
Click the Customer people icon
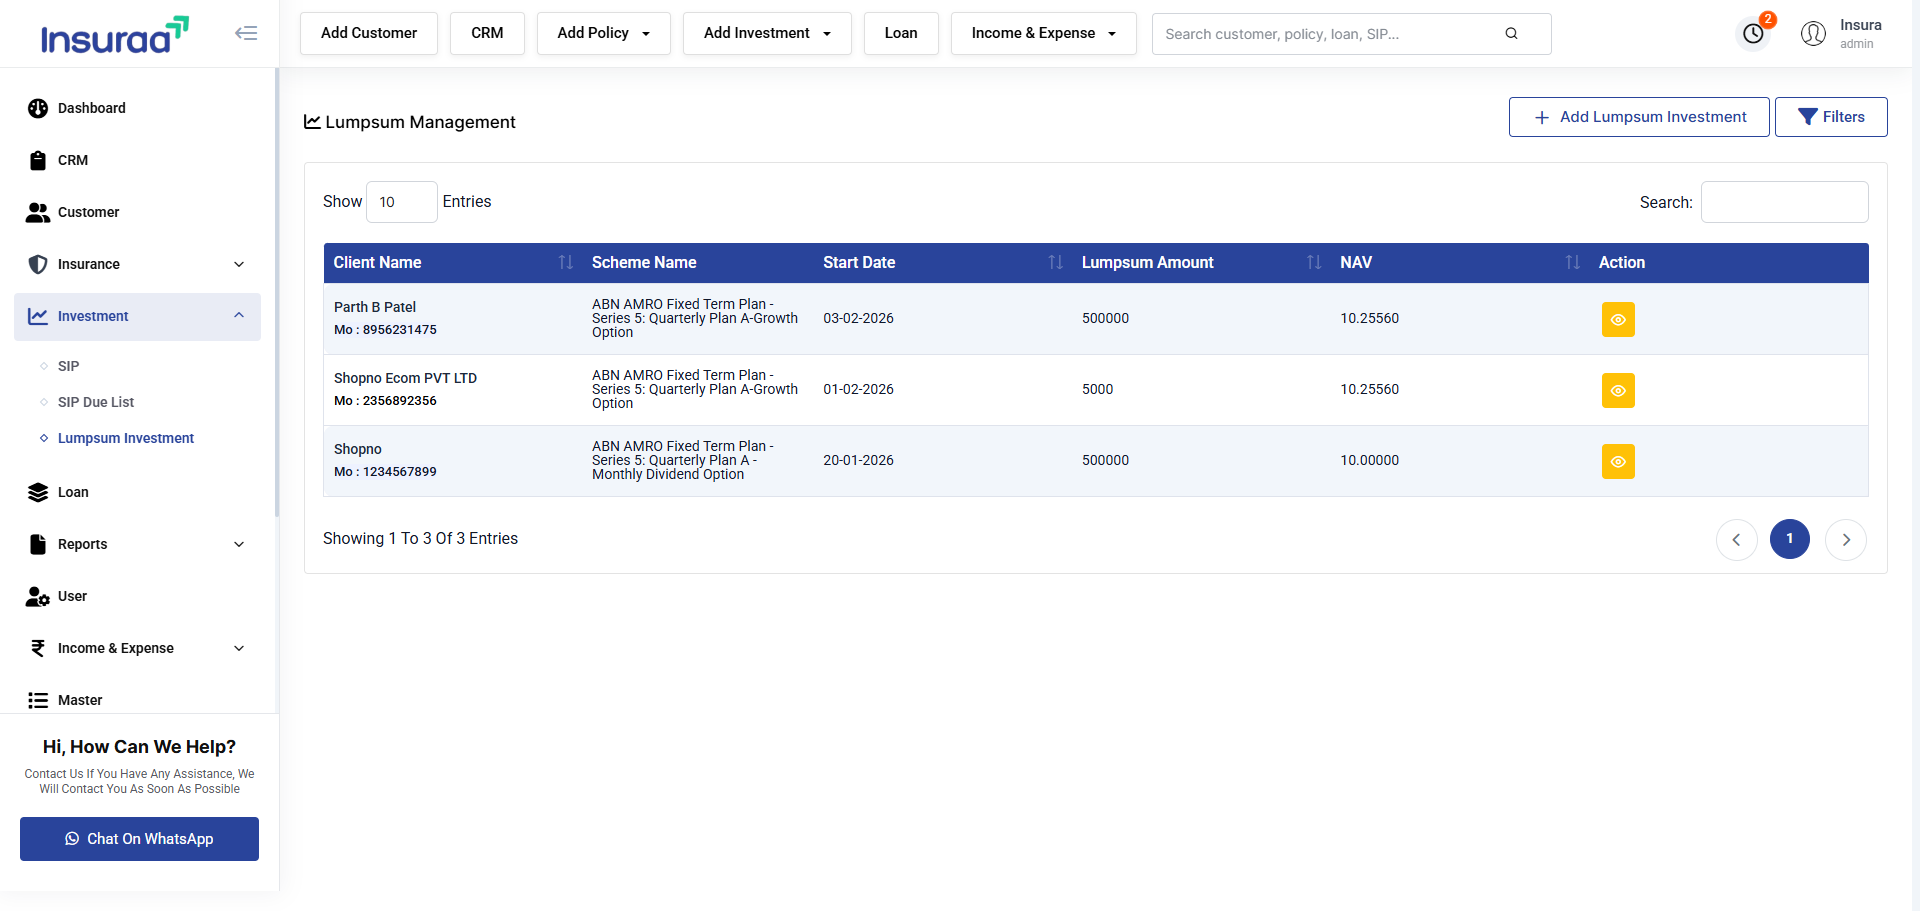click(38, 212)
